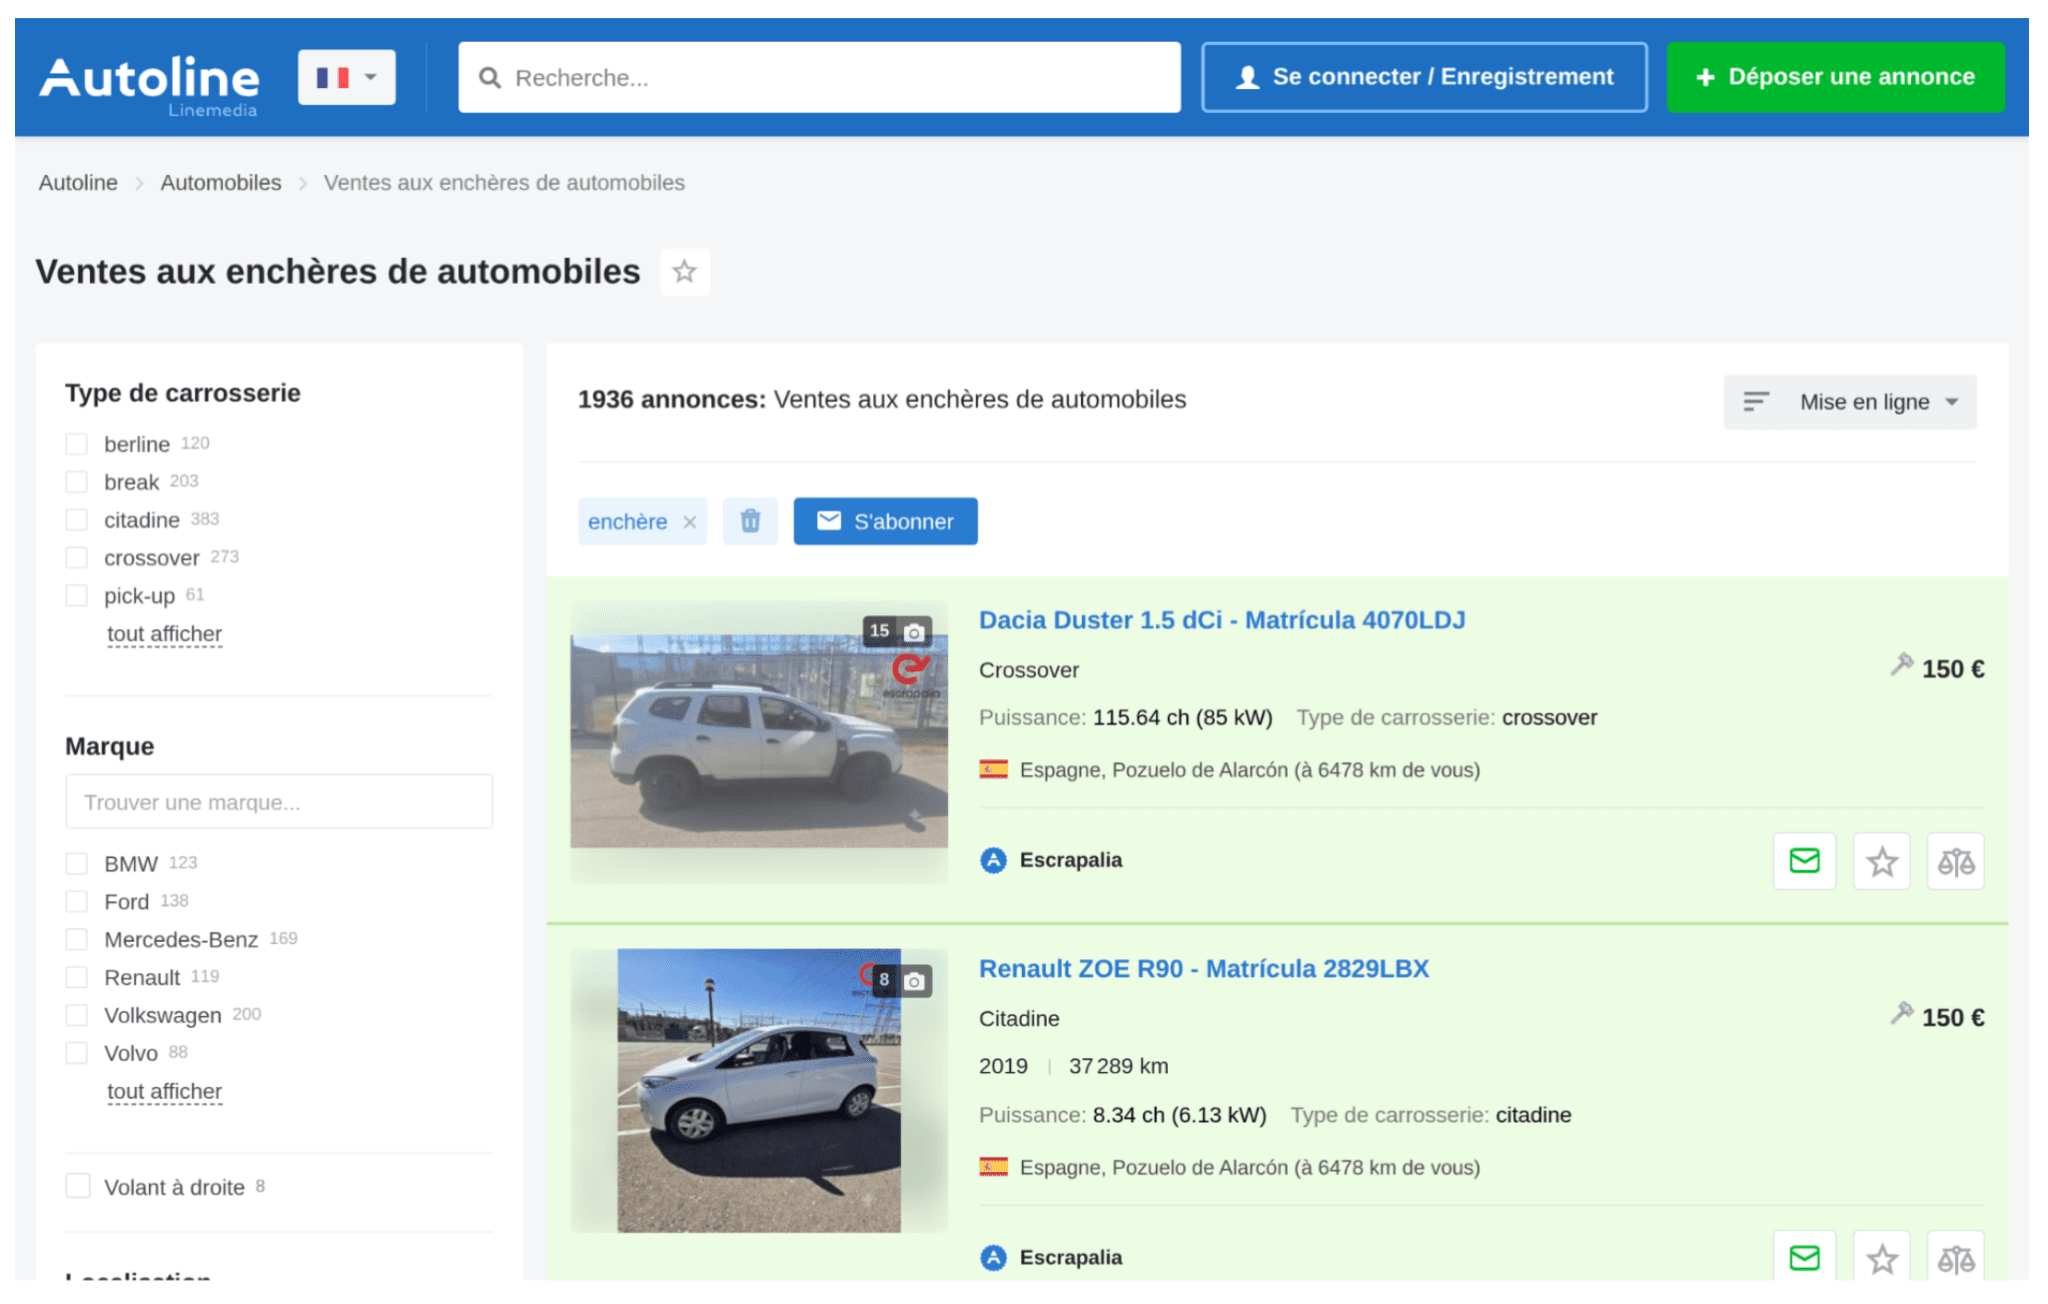
Task: Open Automobiles breadcrumb link
Action: tap(221, 183)
